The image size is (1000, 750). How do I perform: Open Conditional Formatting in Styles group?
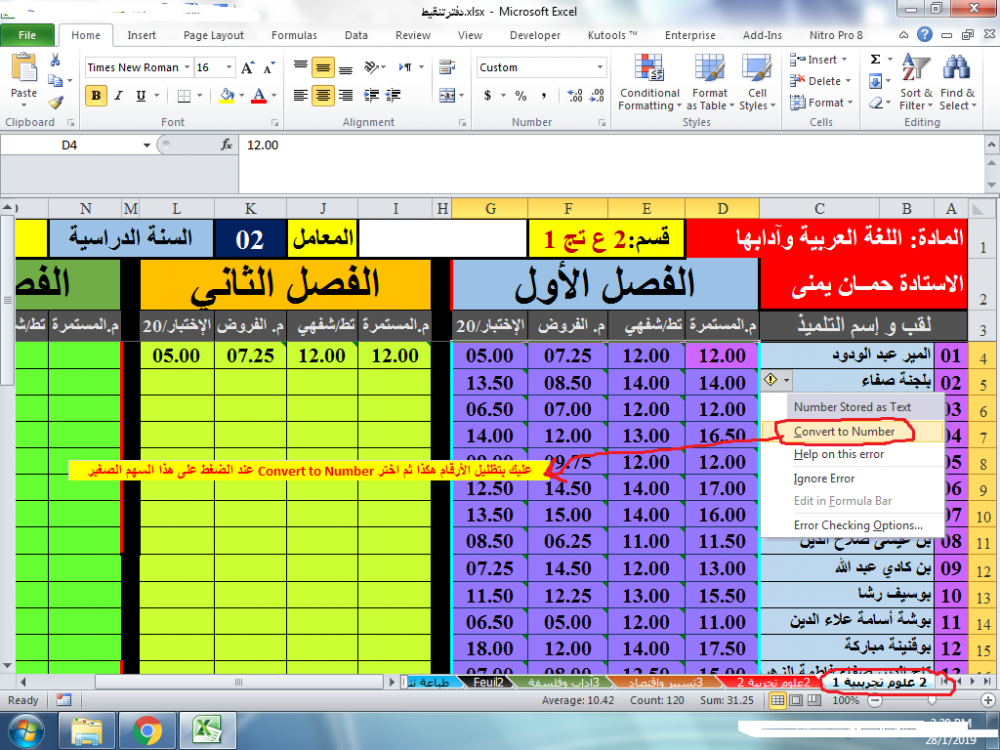coord(649,84)
